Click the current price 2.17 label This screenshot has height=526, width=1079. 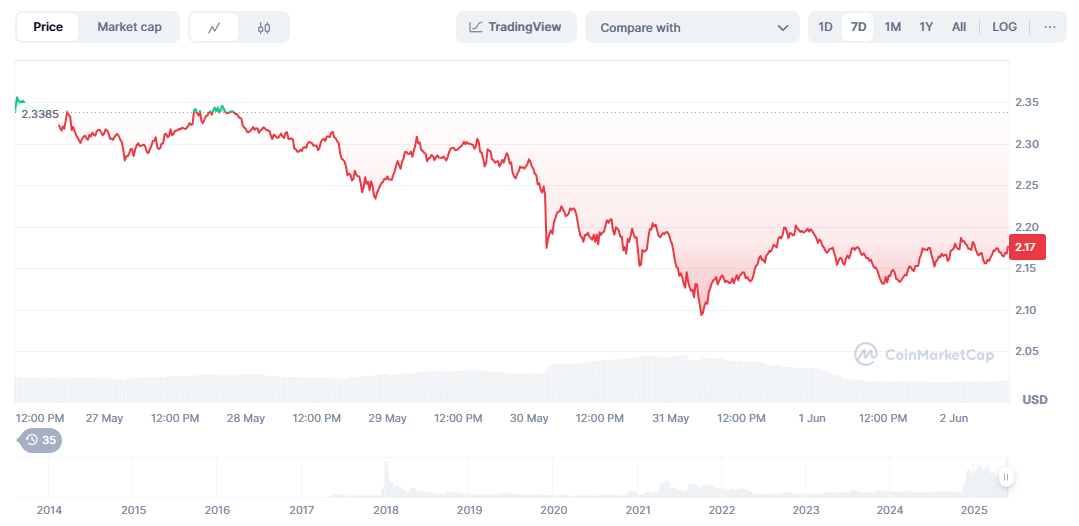pos(1029,247)
